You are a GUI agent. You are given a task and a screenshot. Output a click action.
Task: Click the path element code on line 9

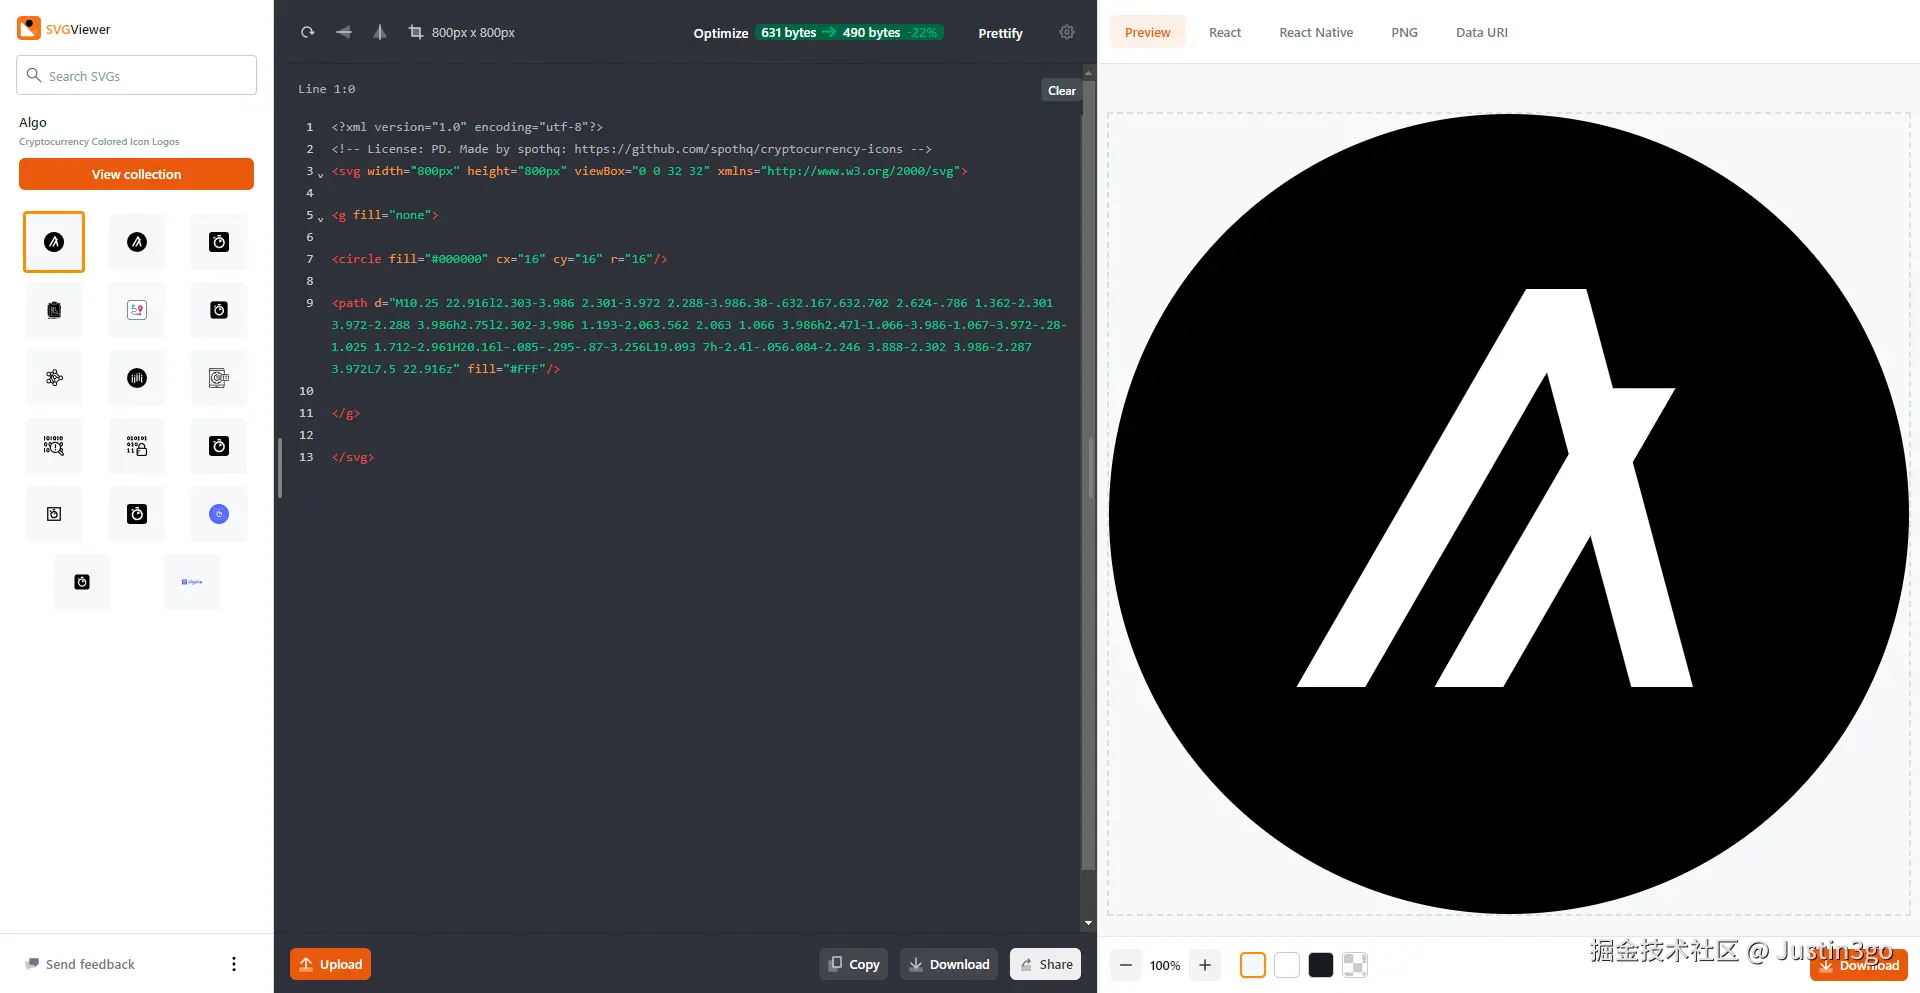point(699,336)
